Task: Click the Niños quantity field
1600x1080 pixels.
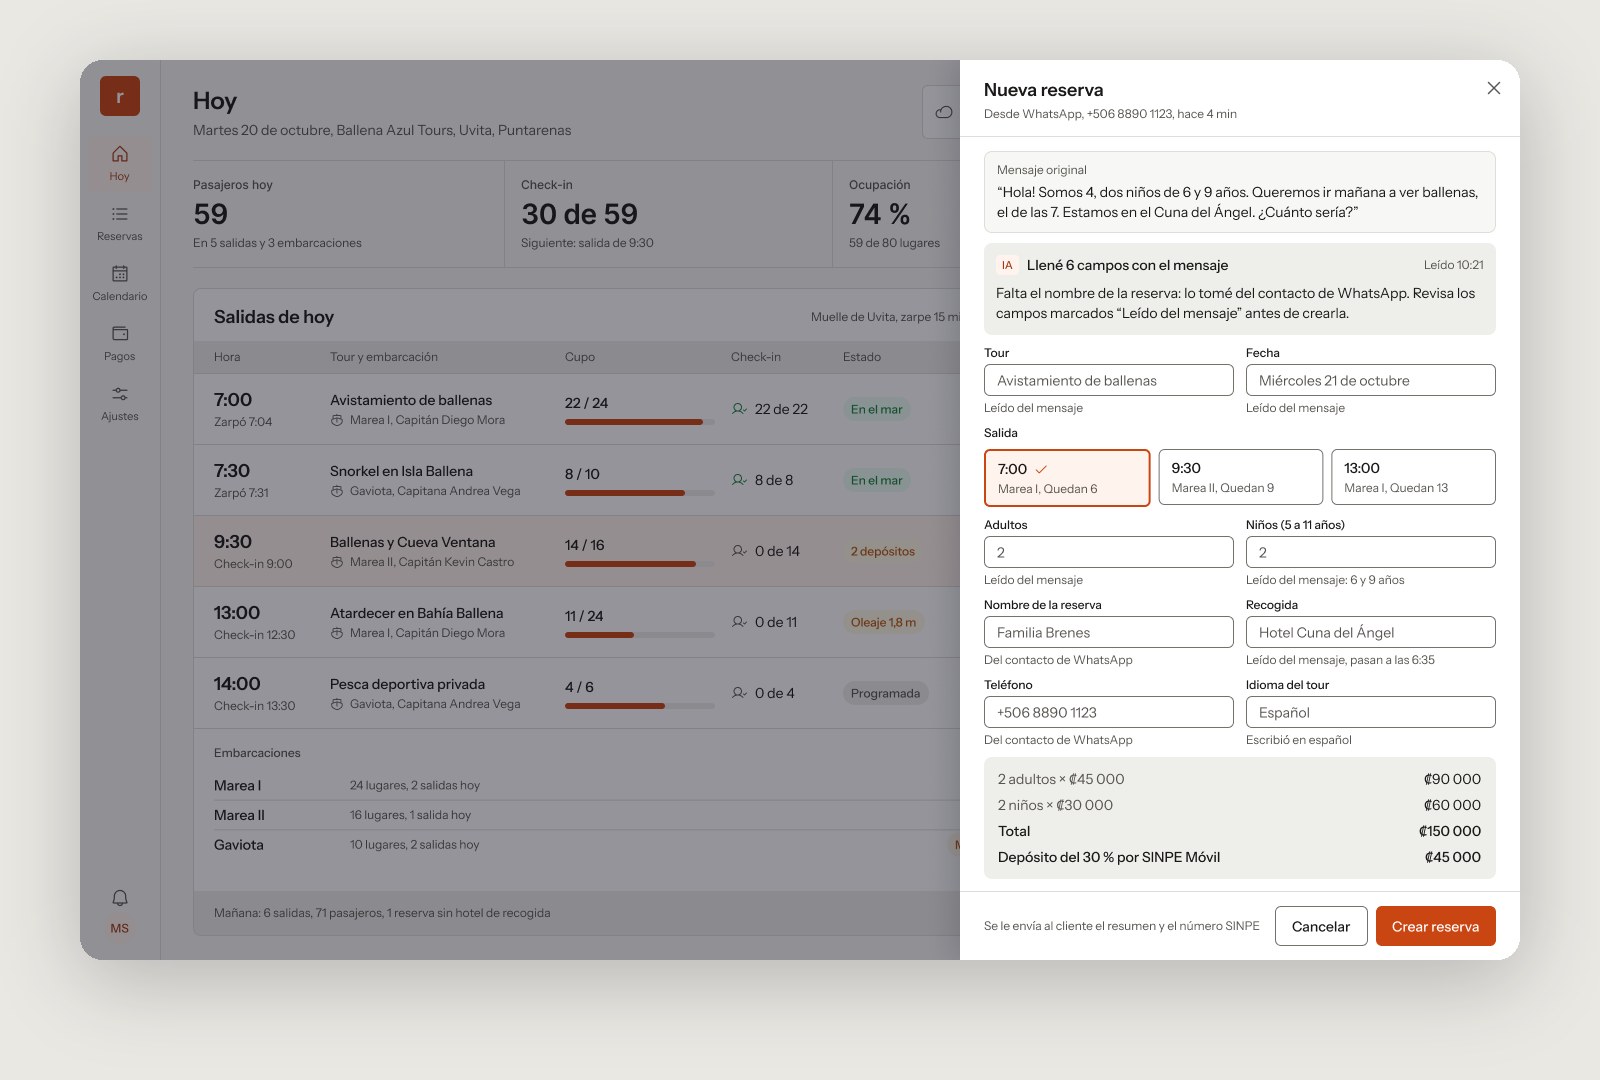Action: [x=1370, y=552]
